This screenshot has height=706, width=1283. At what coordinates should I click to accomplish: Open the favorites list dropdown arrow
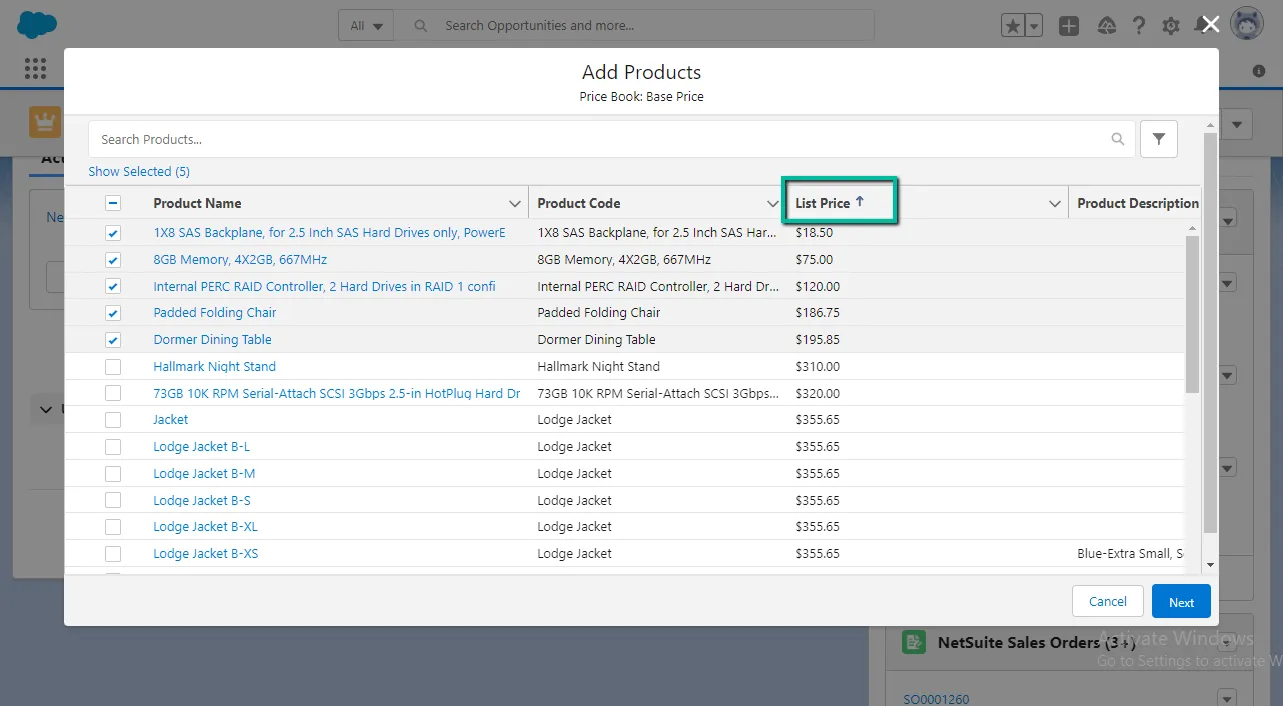point(1034,26)
